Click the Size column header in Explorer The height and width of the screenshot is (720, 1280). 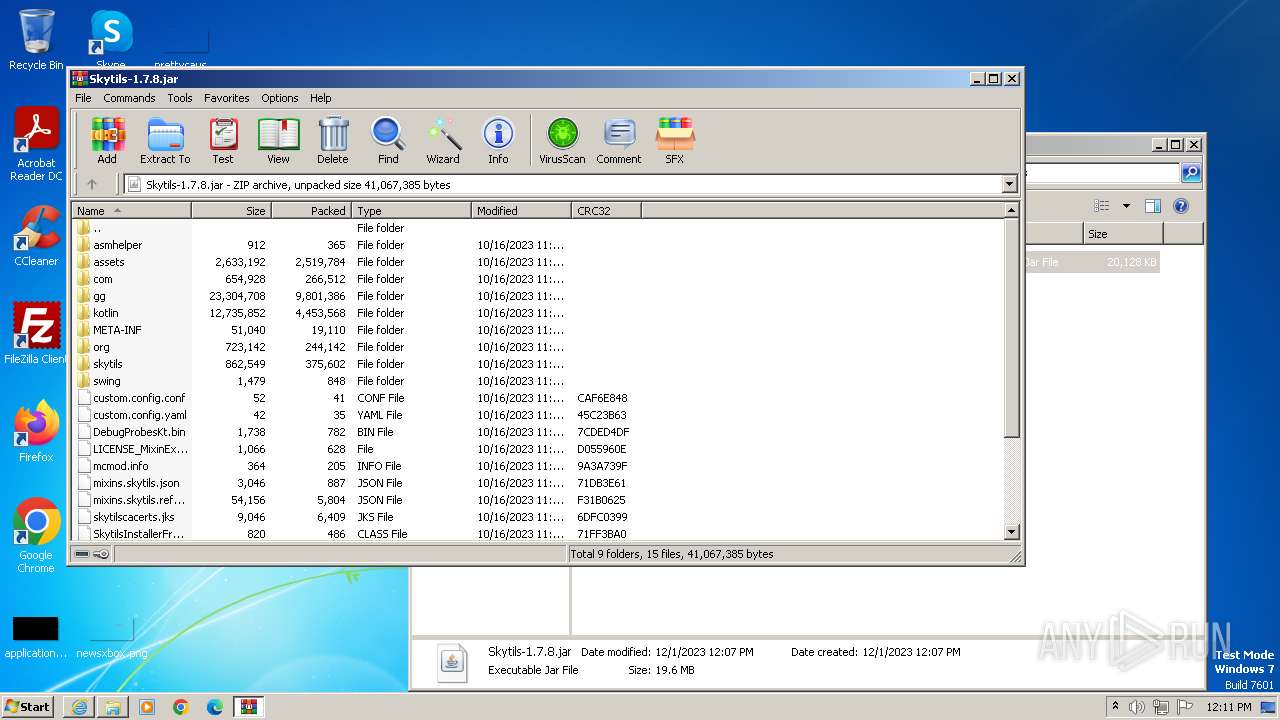1123,234
